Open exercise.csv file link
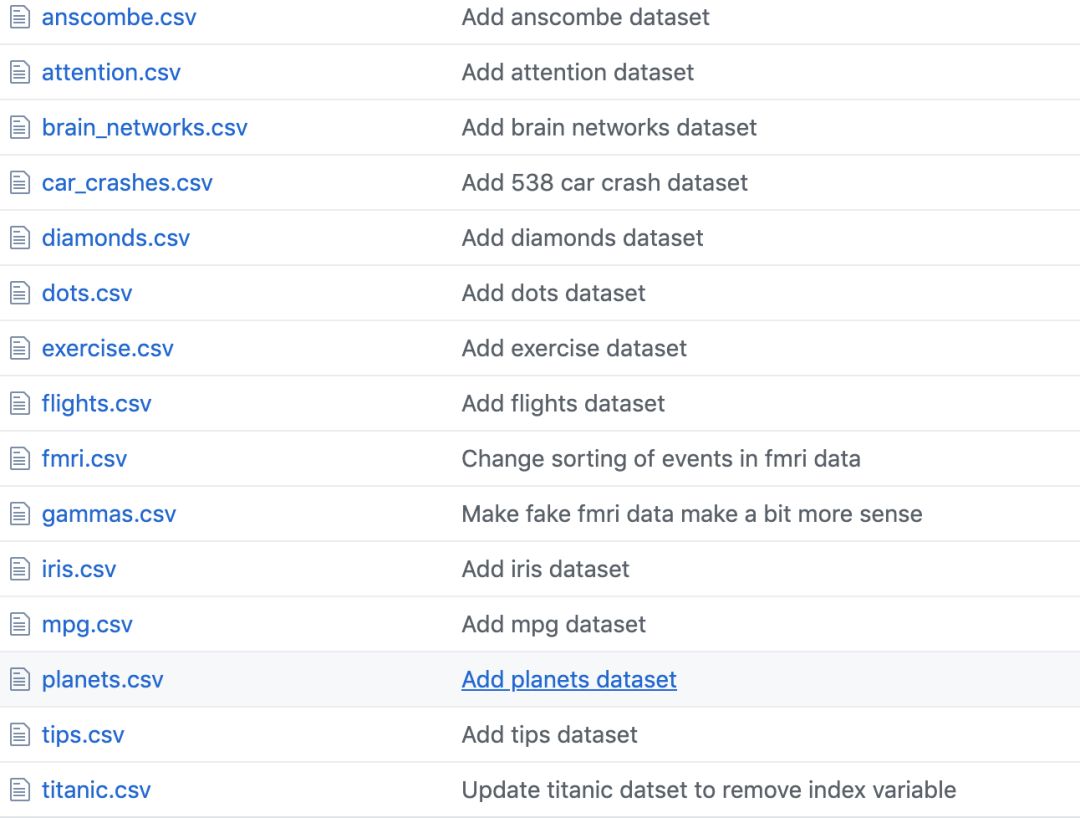The image size is (1080, 818). click(x=107, y=348)
